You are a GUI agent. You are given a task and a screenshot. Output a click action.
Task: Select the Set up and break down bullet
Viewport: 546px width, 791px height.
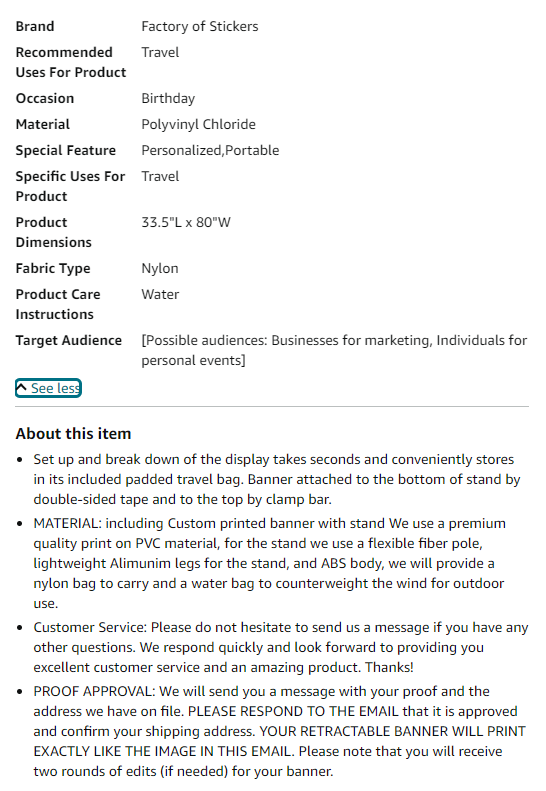tap(277, 479)
